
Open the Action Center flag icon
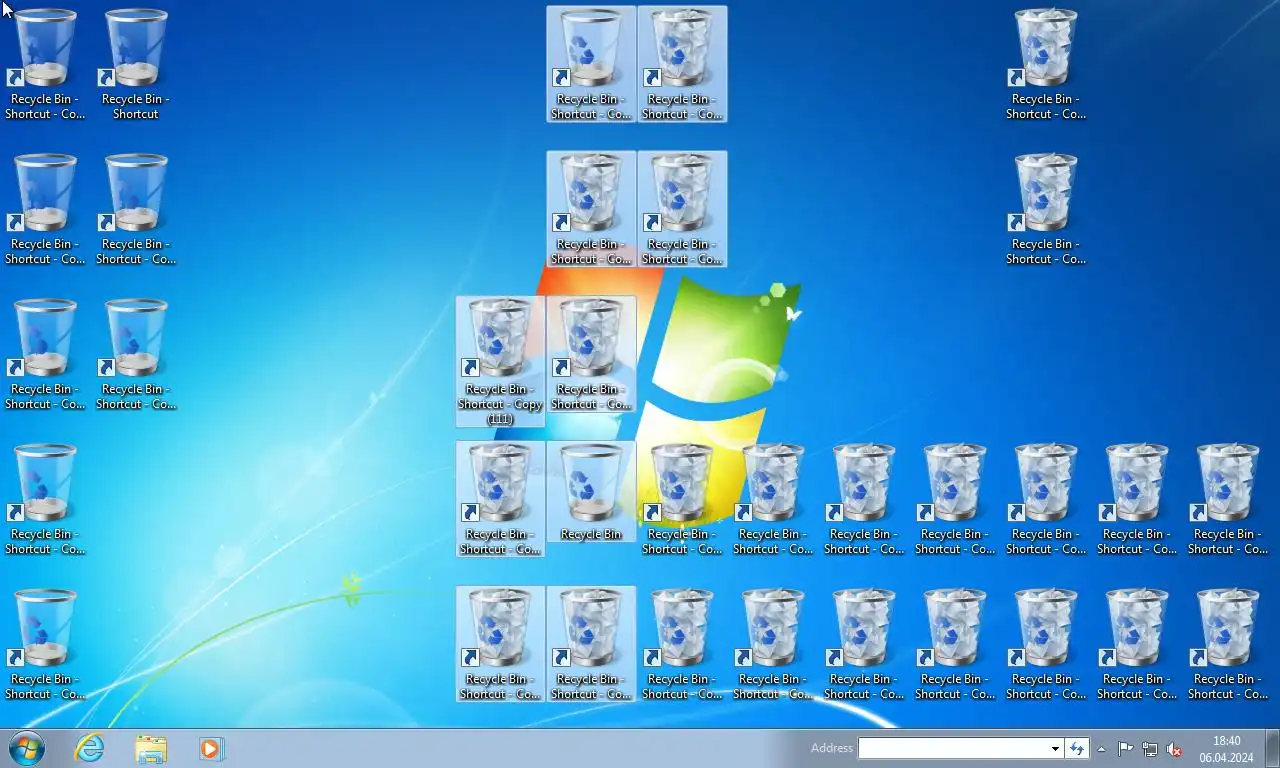point(1125,749)
